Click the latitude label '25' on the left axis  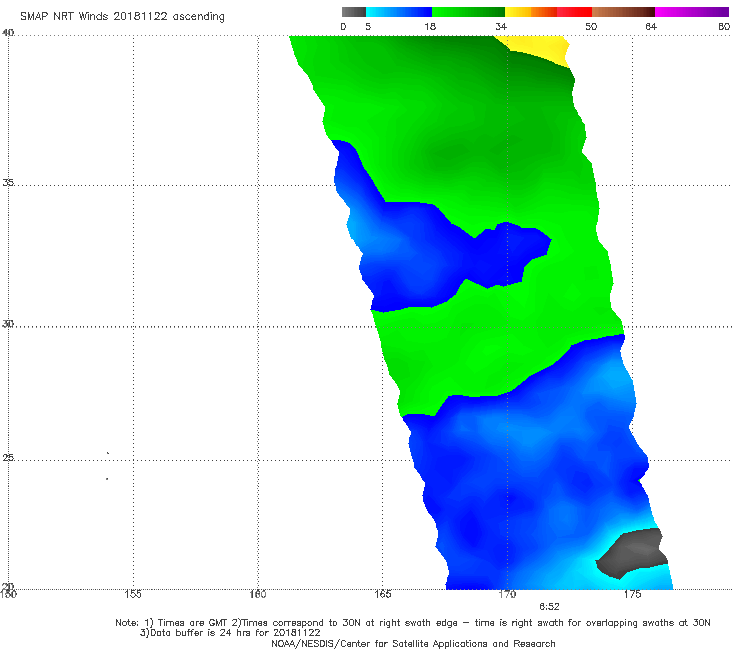(x=8, y=458)
